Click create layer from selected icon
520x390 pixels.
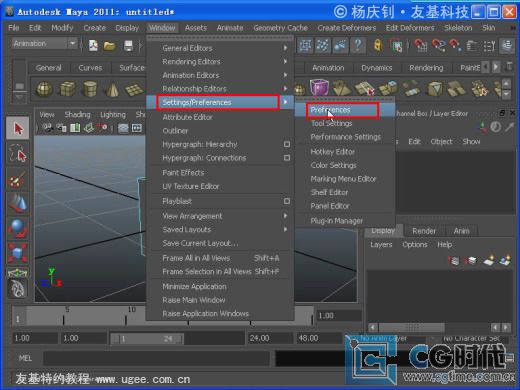505,260
